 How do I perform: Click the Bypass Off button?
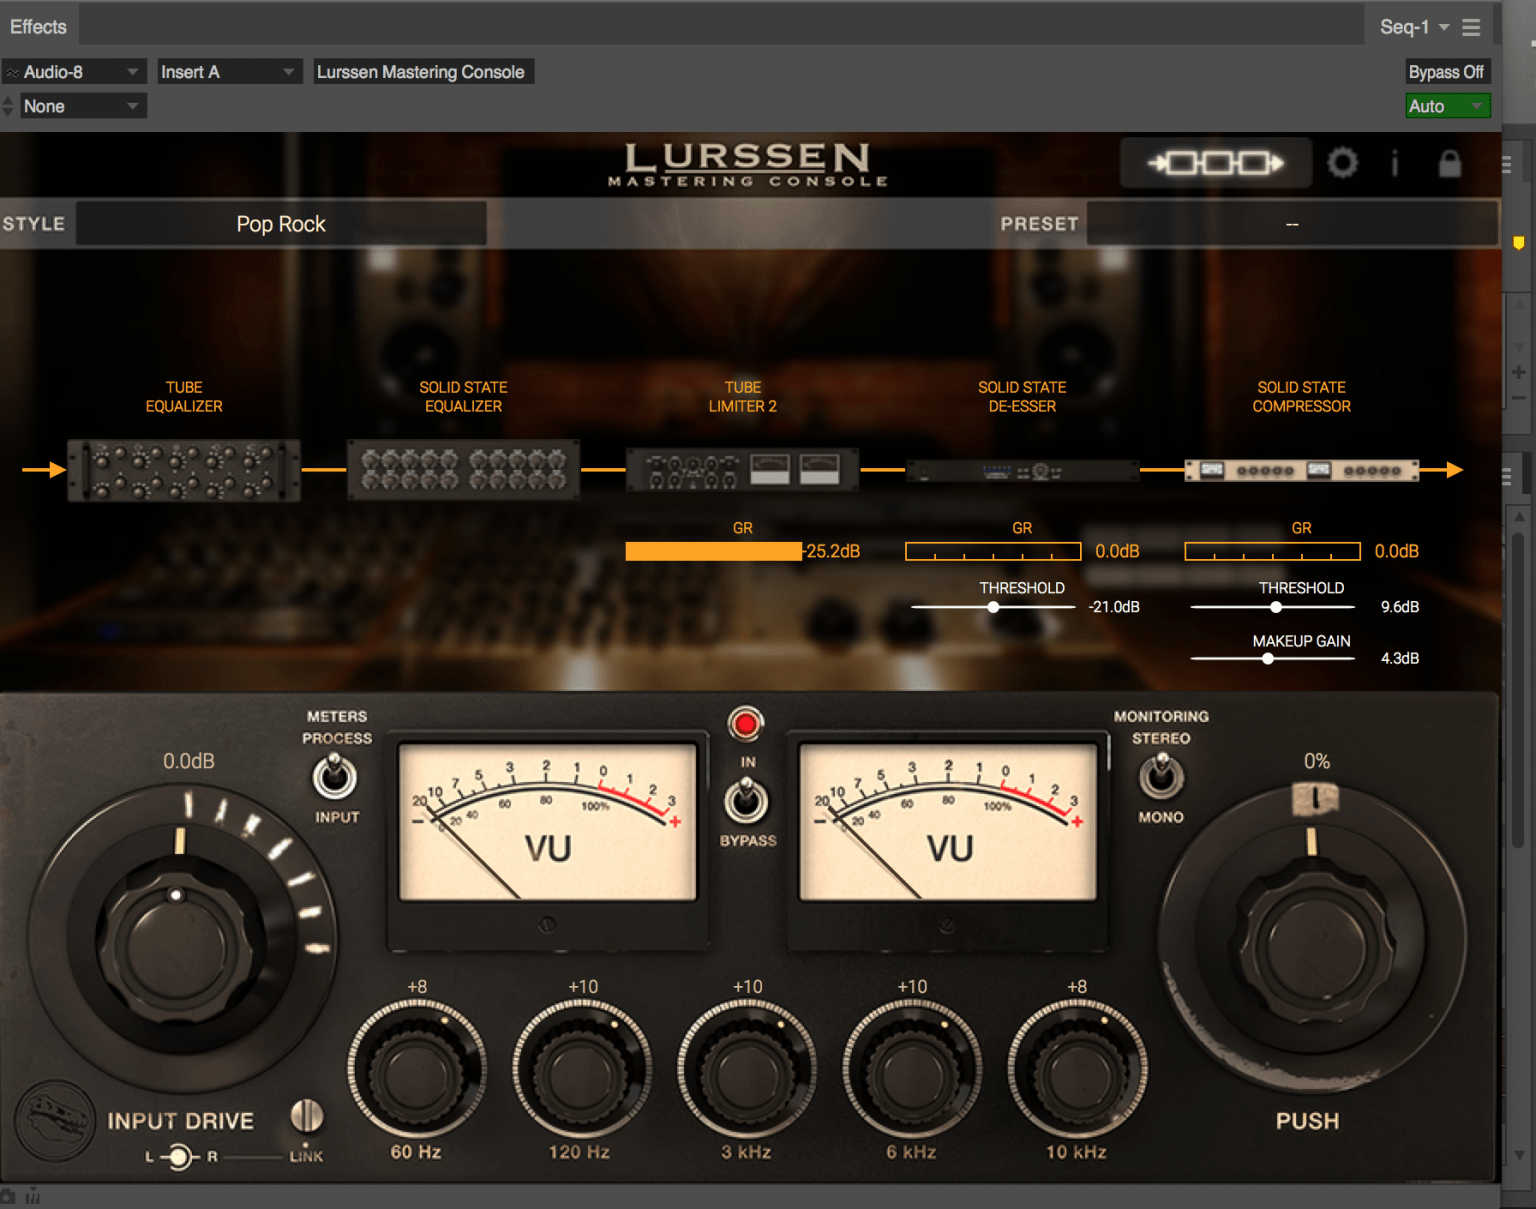pyautogui.click(x=1447, y=71)
